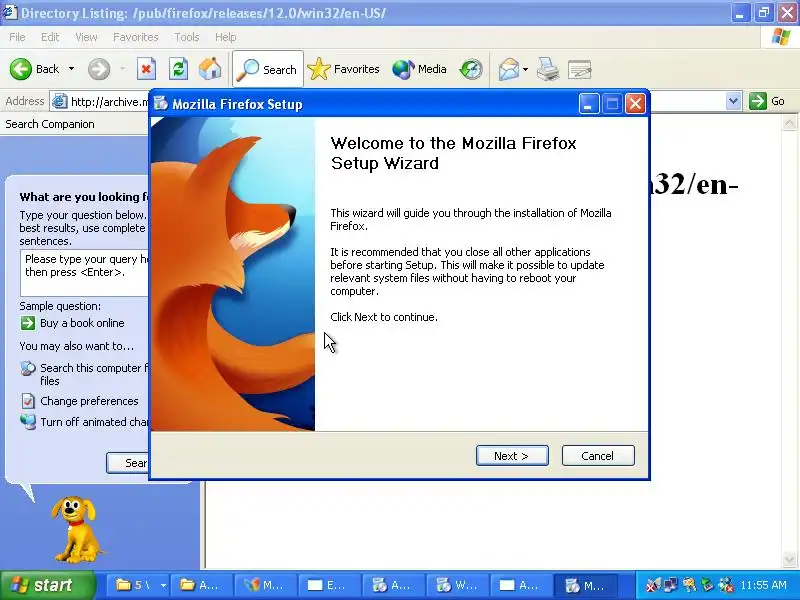
Task: Switch to the taskbar item labeled W...
Action: tap(458, 585)
